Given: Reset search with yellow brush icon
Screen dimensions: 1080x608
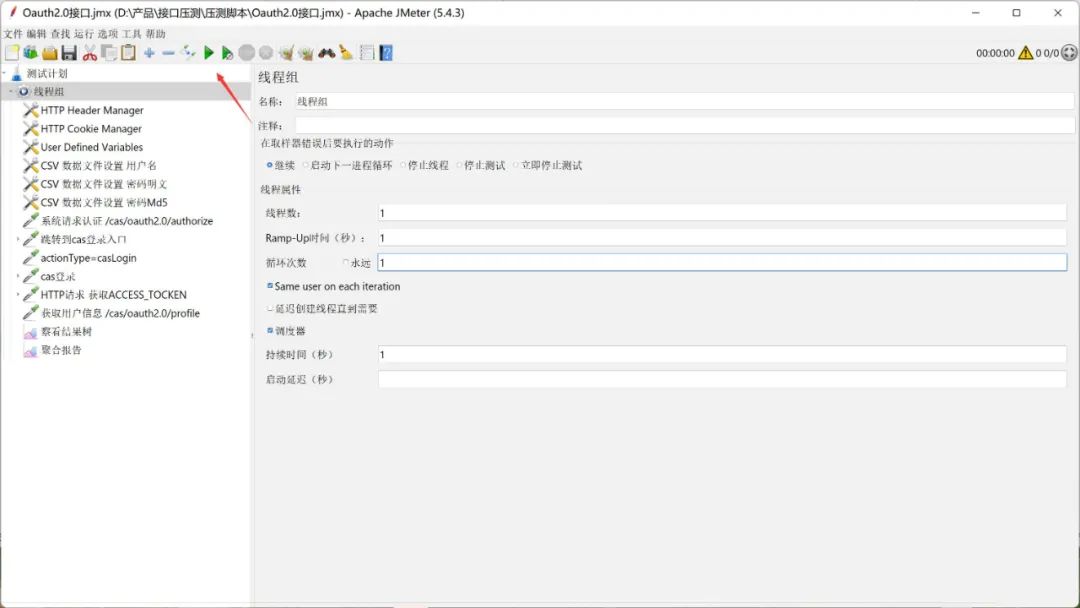Looking at the screenshot, I should point(346,53).
